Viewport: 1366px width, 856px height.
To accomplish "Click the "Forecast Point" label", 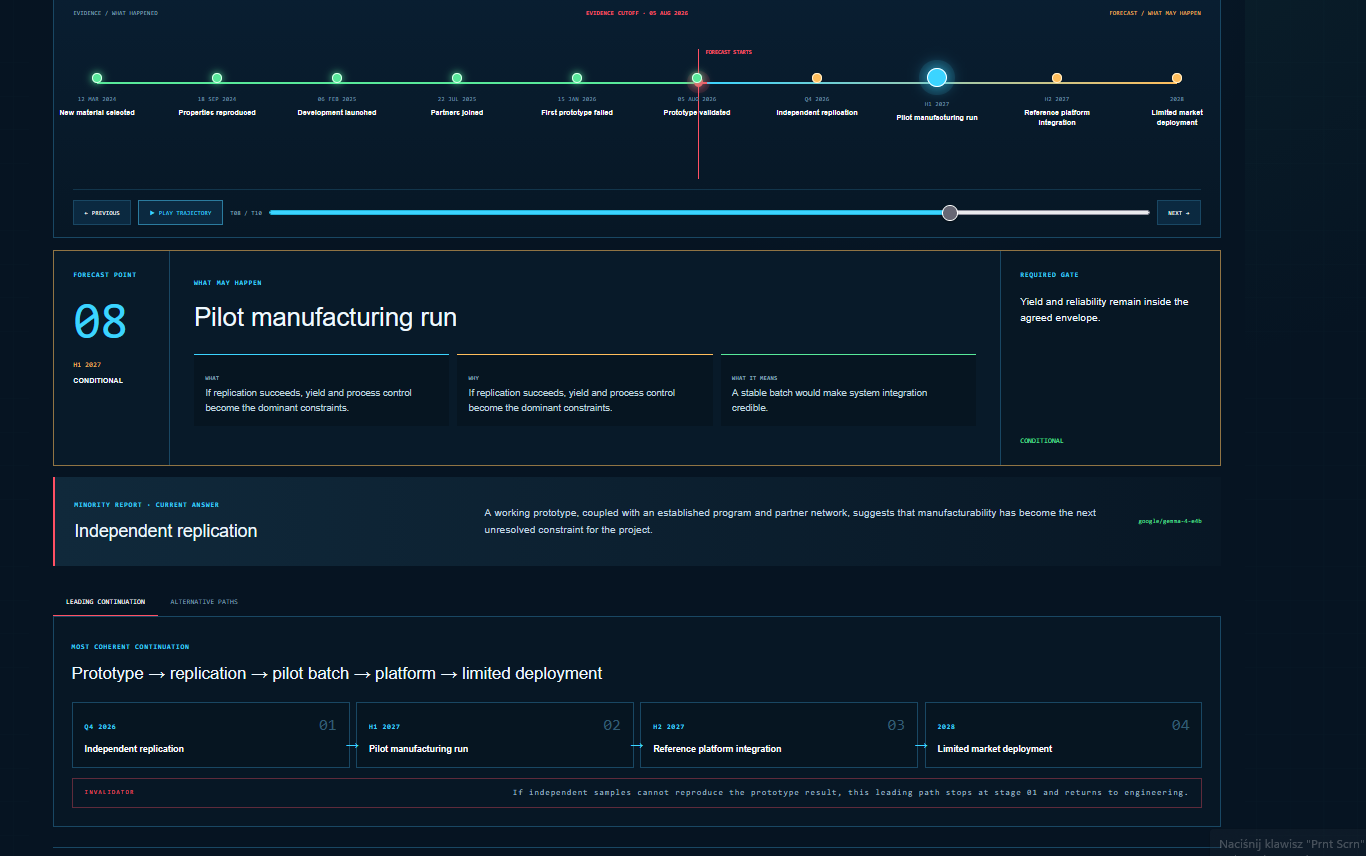I will 105,275.
